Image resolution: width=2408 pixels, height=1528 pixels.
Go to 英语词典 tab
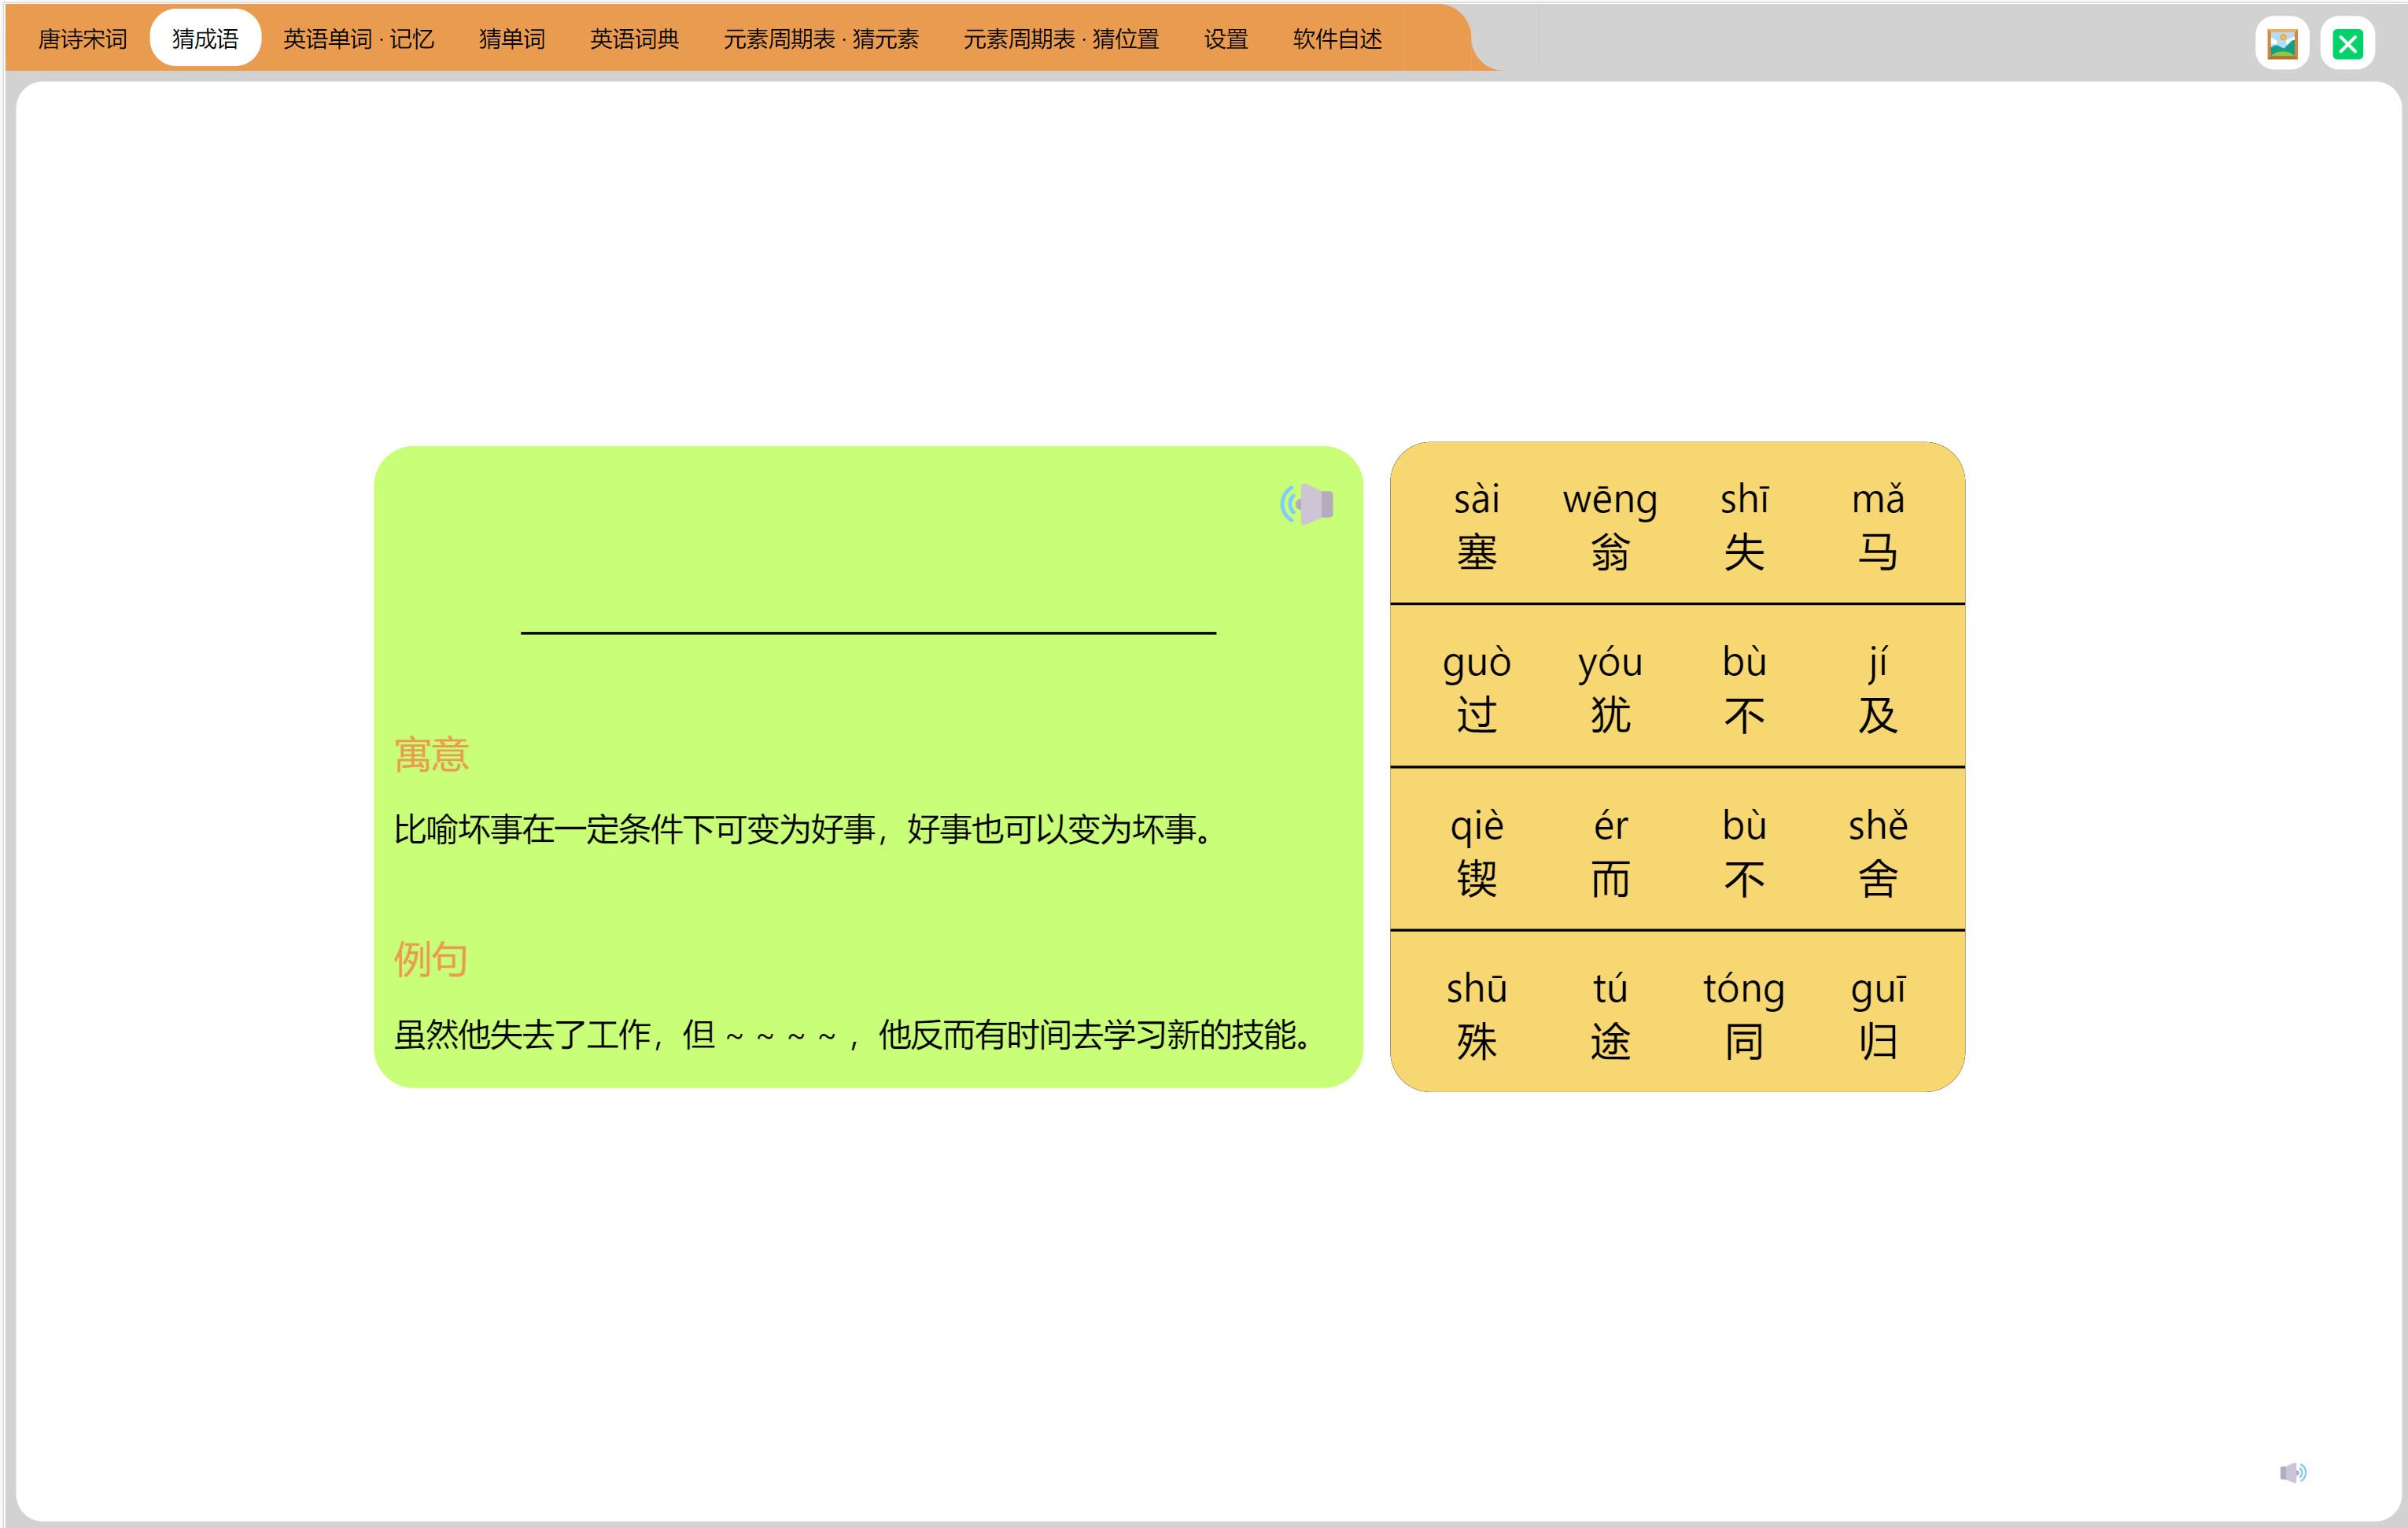pos(634,39)
